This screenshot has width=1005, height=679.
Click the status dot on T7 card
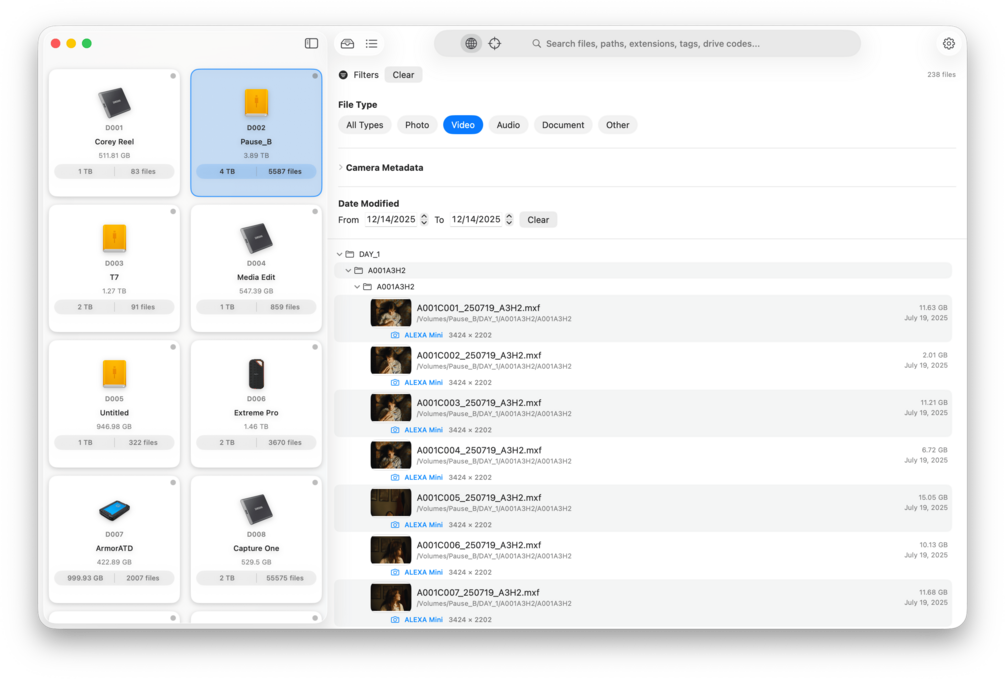173,212
